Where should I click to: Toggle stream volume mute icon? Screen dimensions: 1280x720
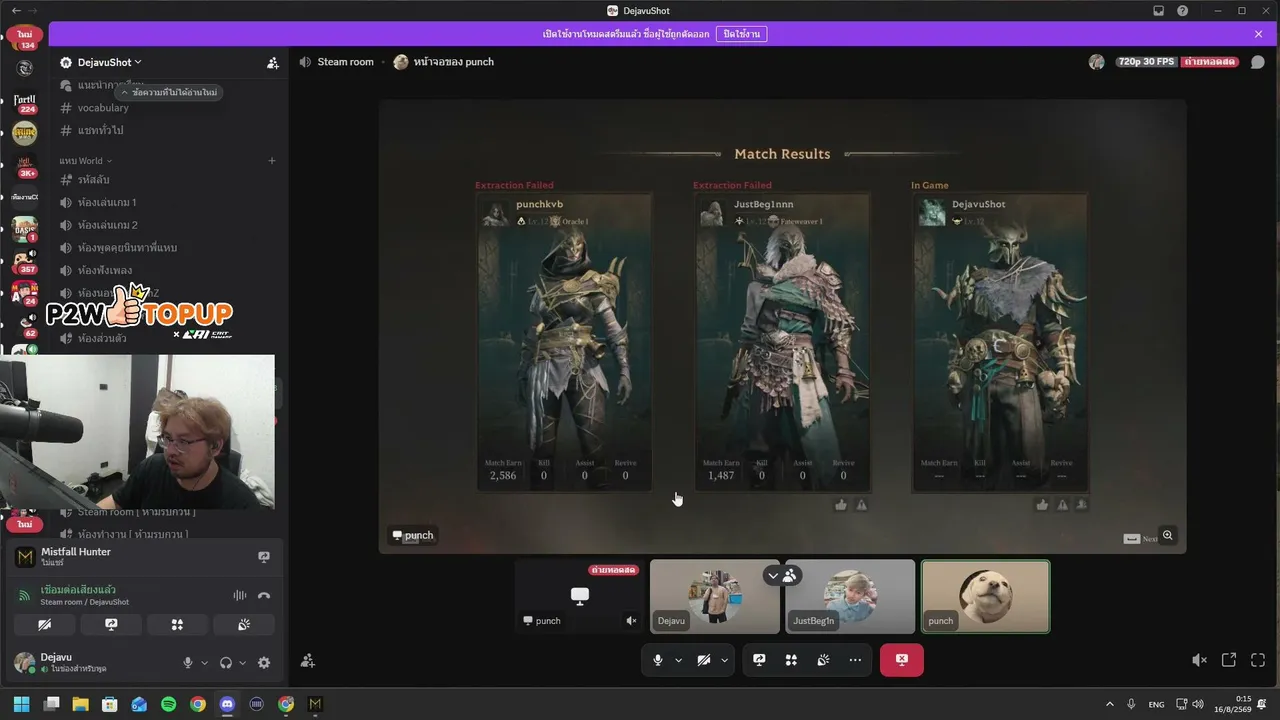(x=1199, y=660)
